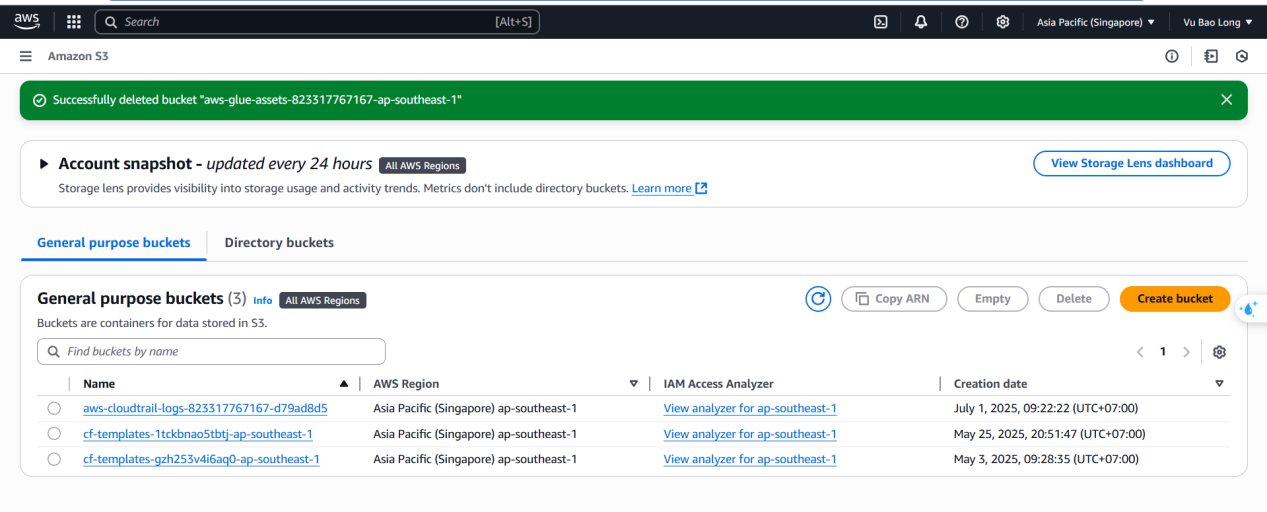View analyzer for cf-templates-gzh253v4i6aq0 row
Image resolution: width=1267 pixels, height=512 pixels.
tap(750, 459)
